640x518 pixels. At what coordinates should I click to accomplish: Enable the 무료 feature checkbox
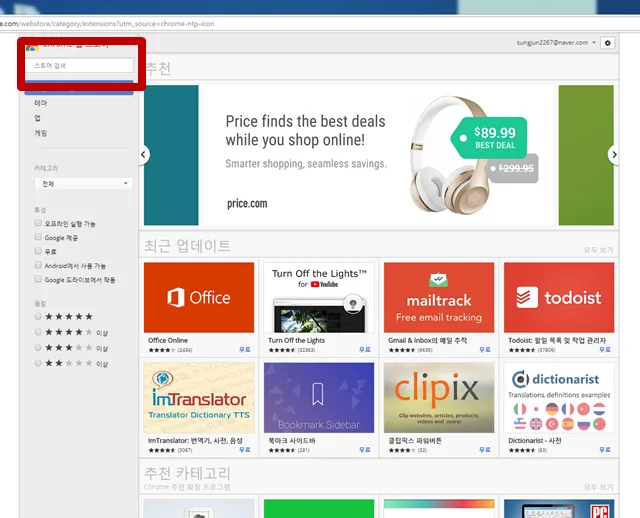click(x=38, y=251)
